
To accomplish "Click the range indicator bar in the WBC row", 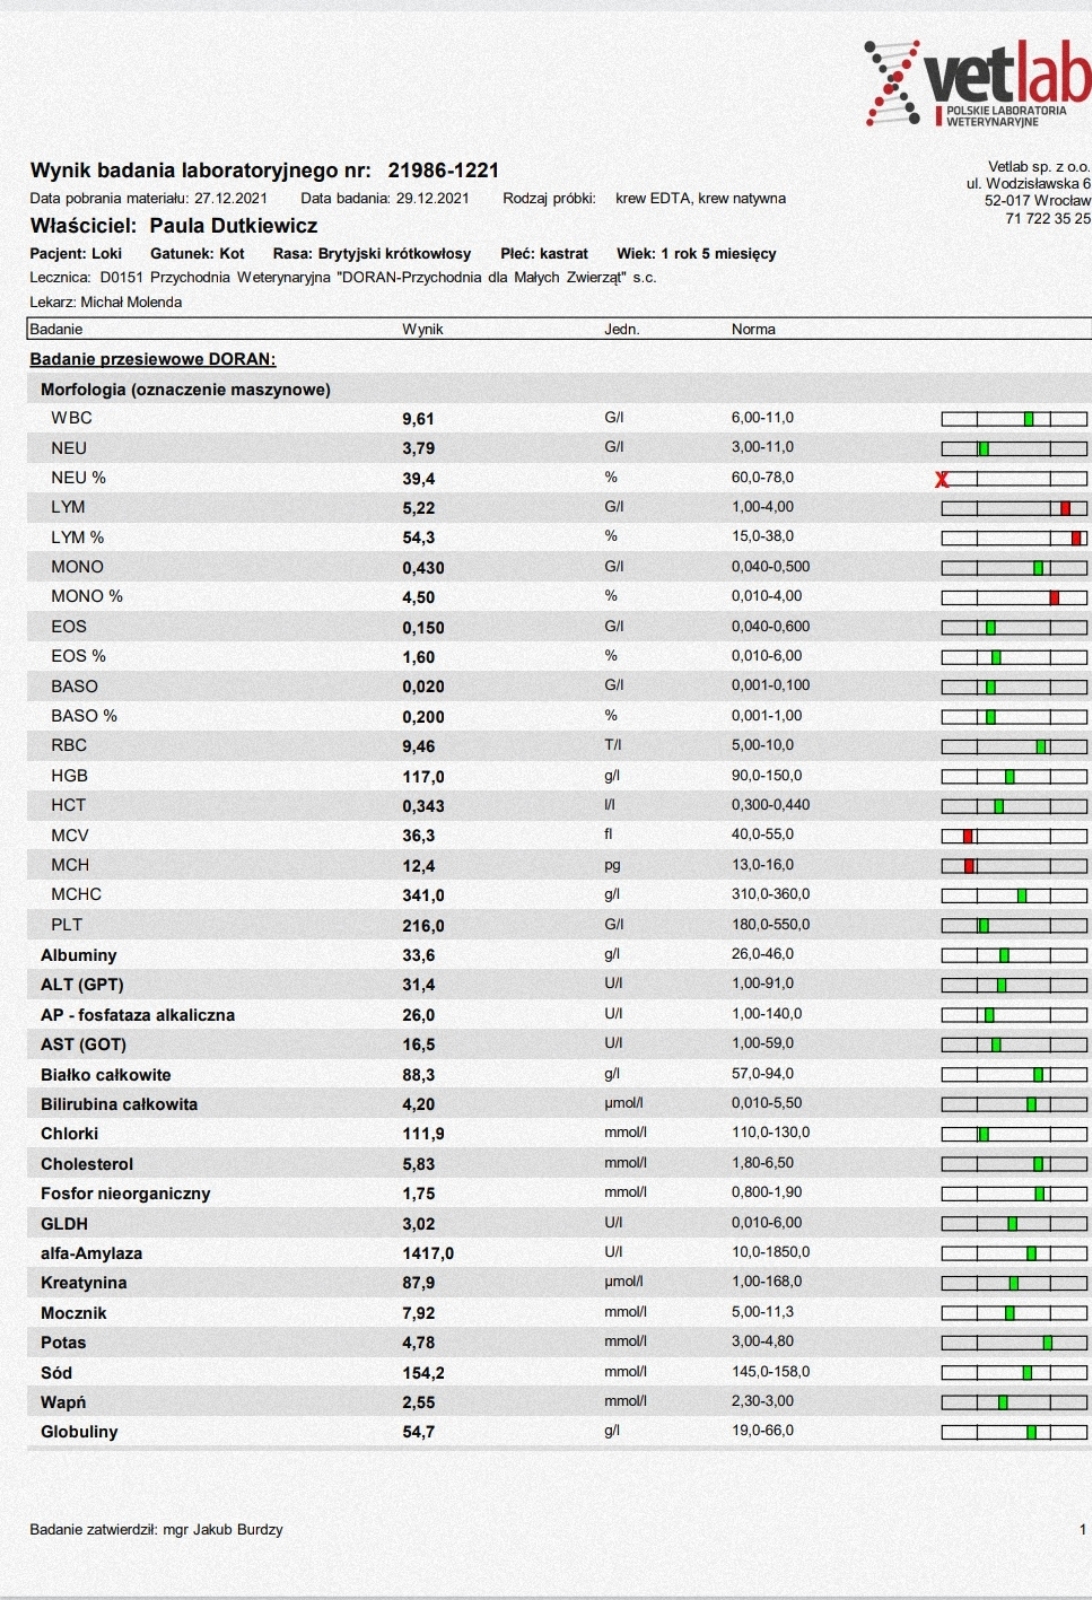I will click(x=1014, y=419).
